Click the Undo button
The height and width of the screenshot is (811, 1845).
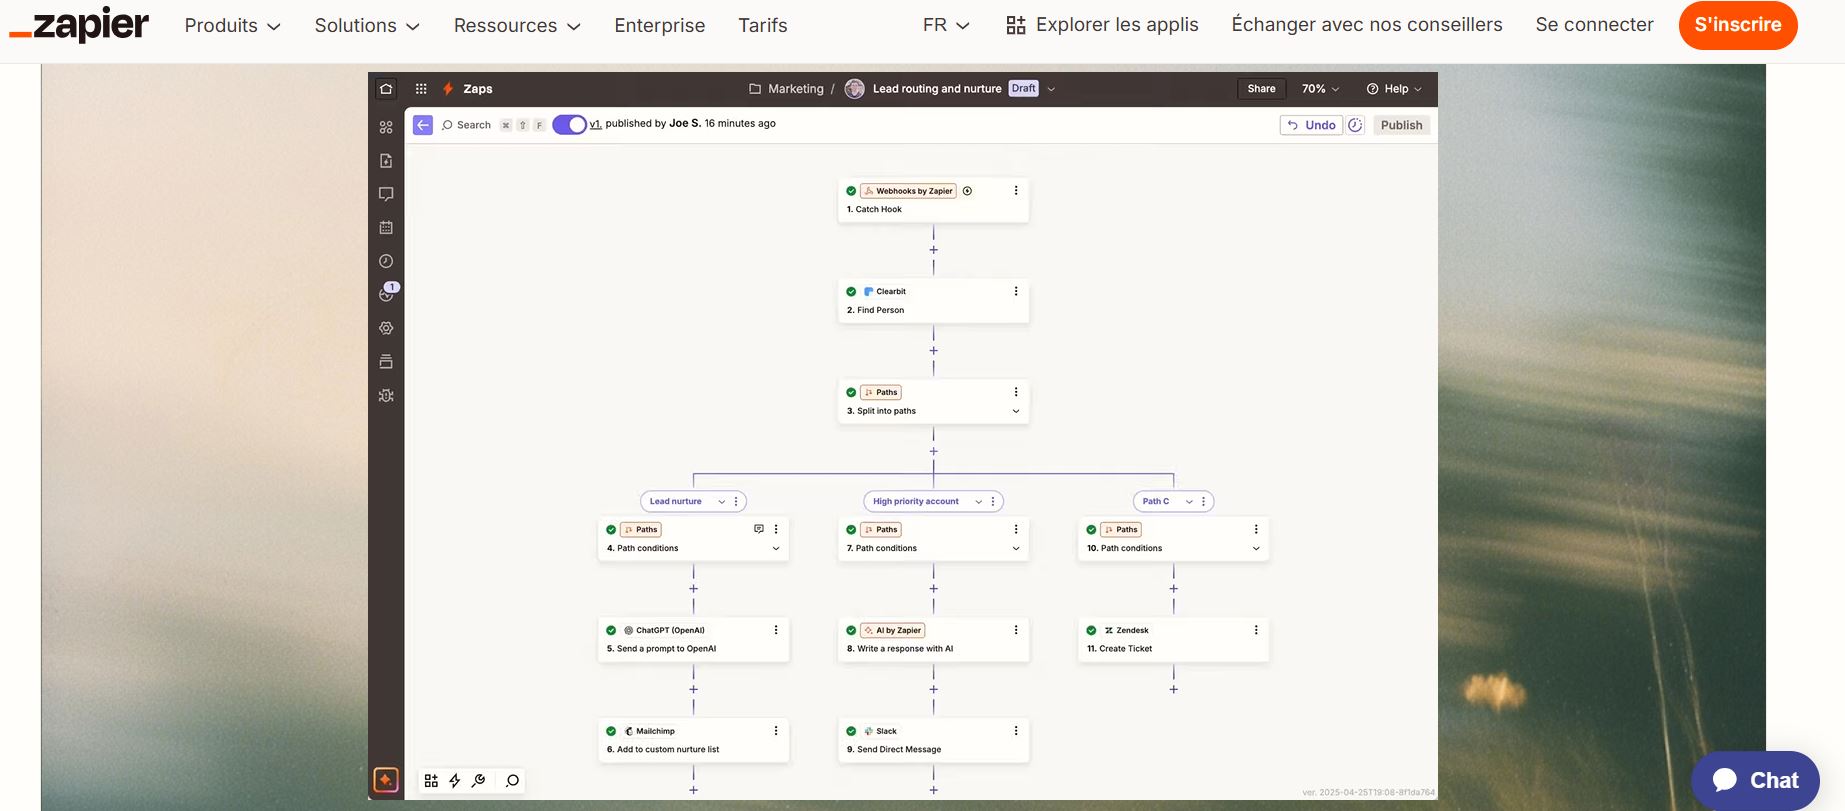click(x=1311, y=125)
